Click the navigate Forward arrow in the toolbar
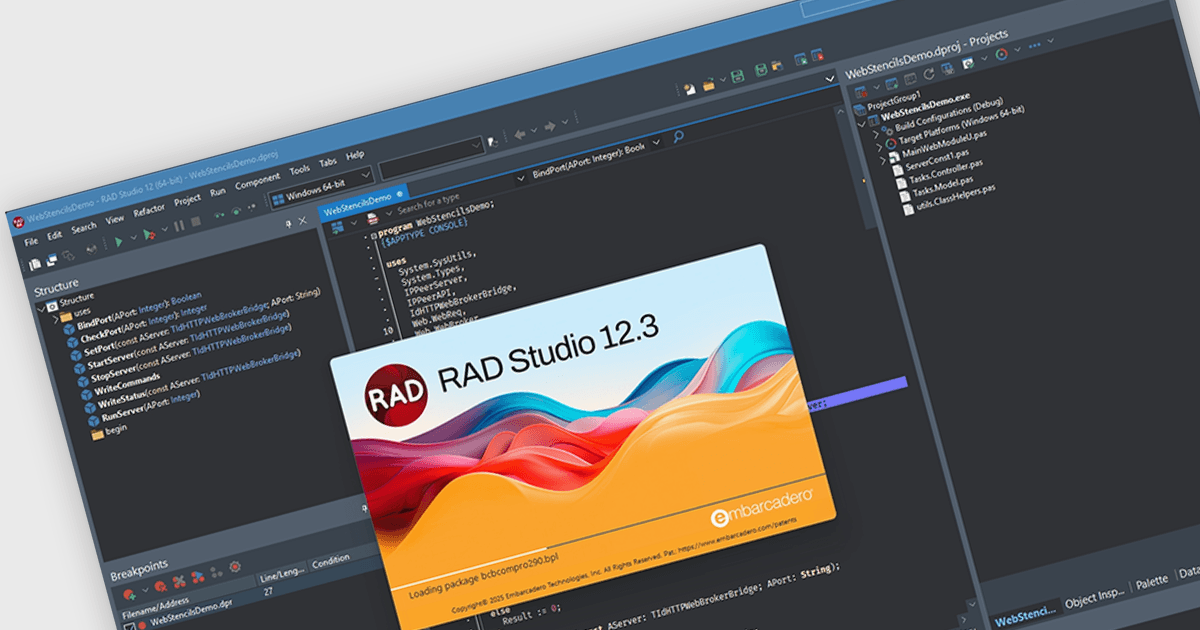 coord(549,126)
